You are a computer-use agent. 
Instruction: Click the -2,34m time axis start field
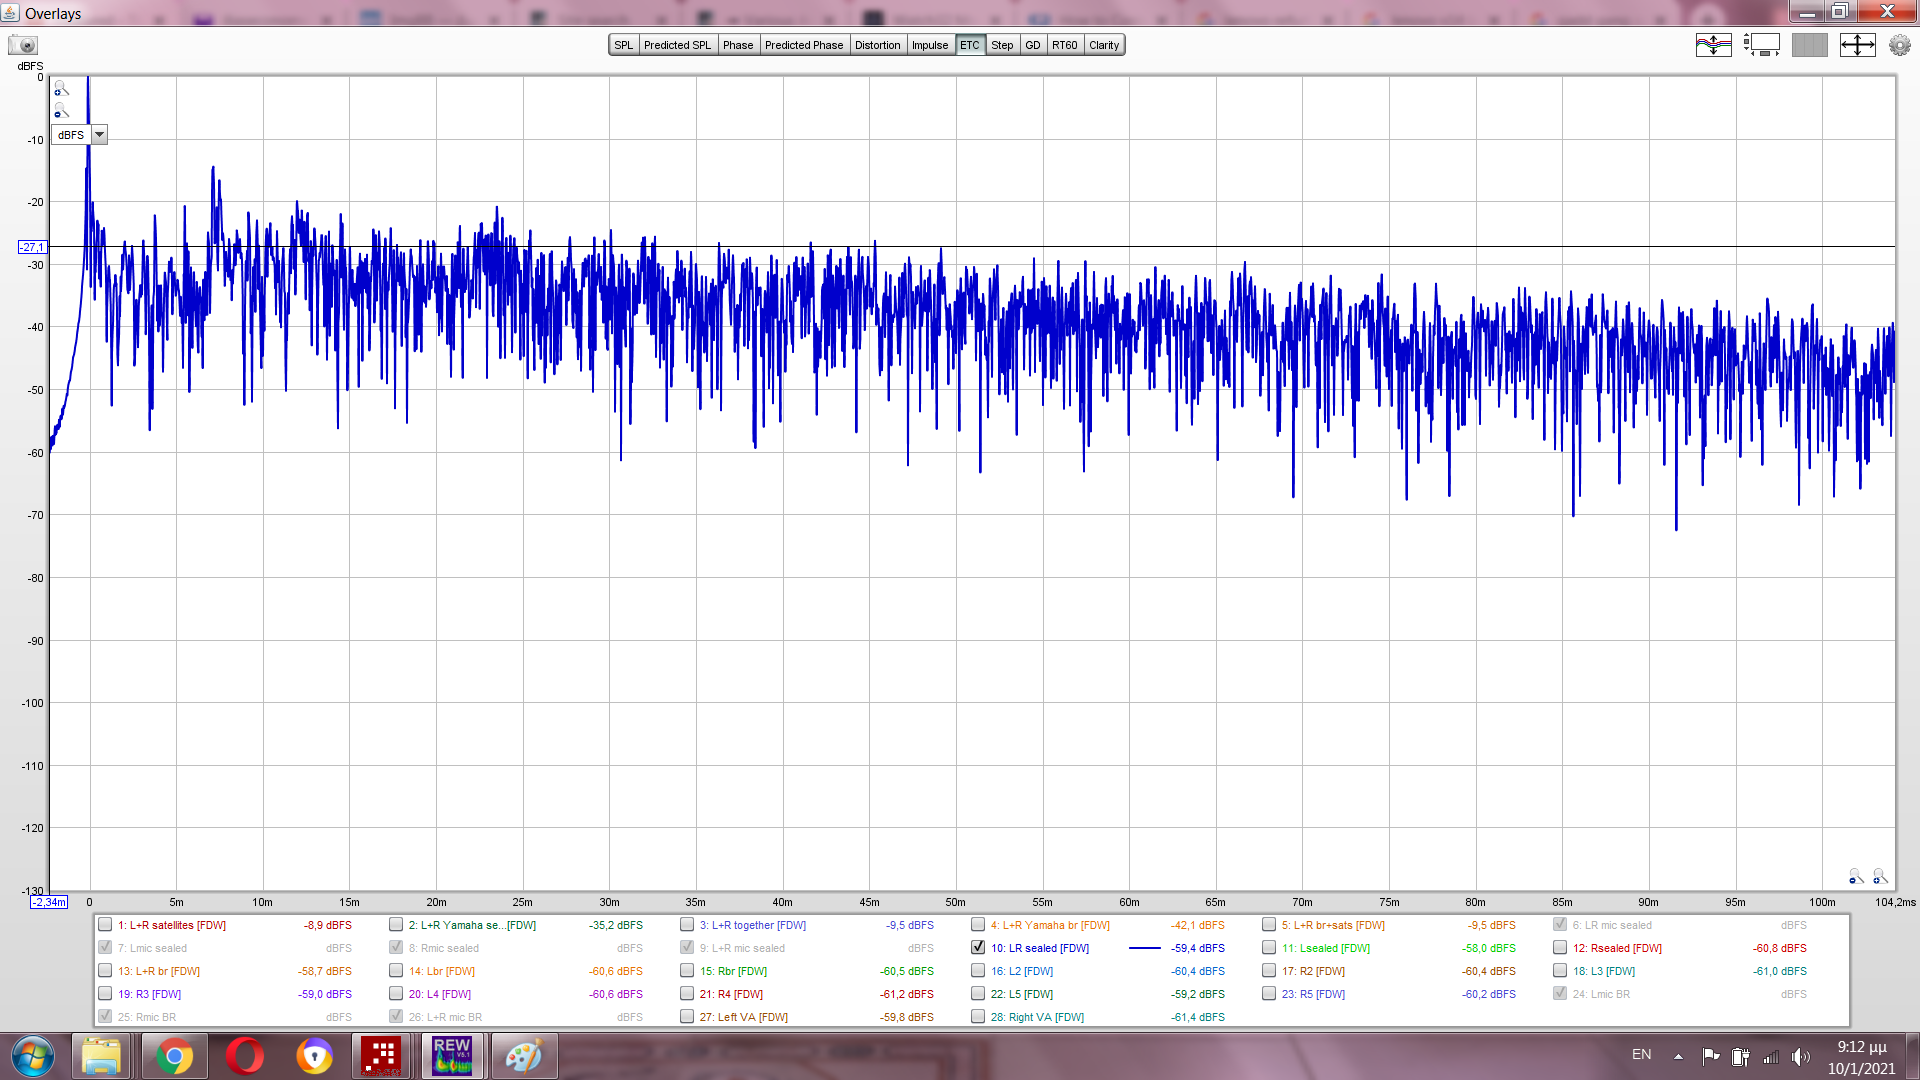point(49,902)
